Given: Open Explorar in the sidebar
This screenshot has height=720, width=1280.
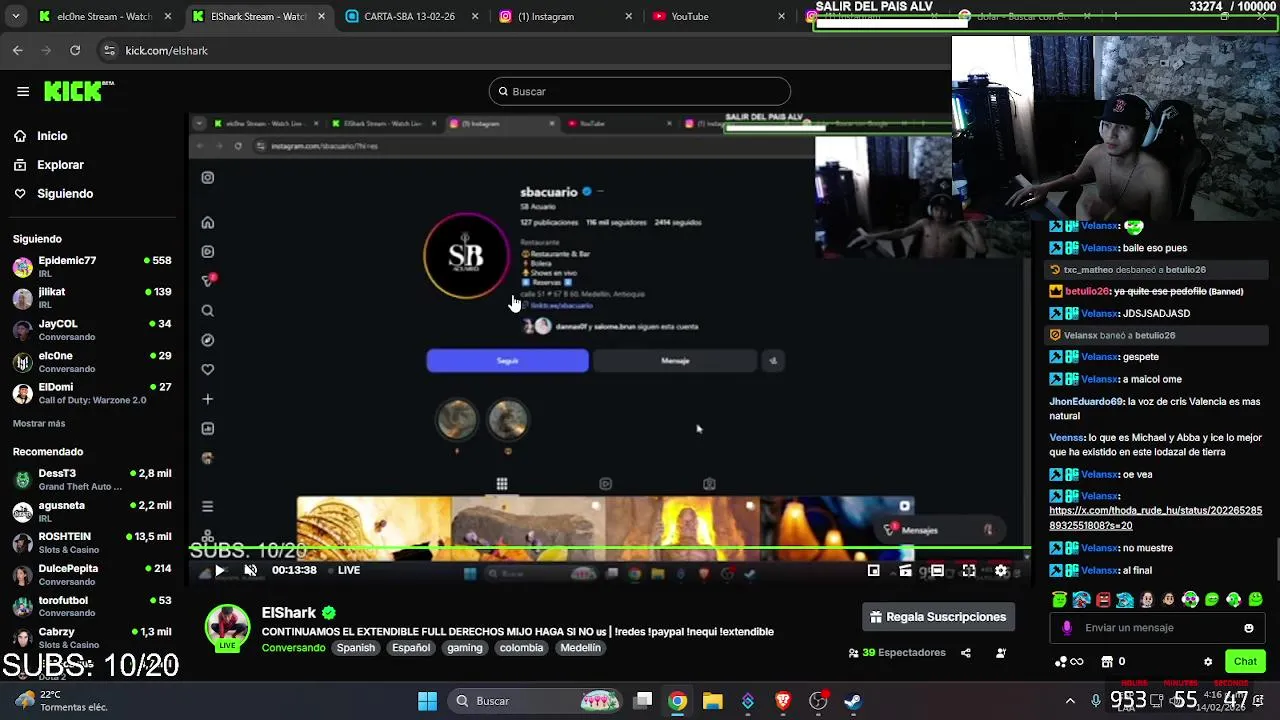Looking at the screenshot, I should pos(60,165).
